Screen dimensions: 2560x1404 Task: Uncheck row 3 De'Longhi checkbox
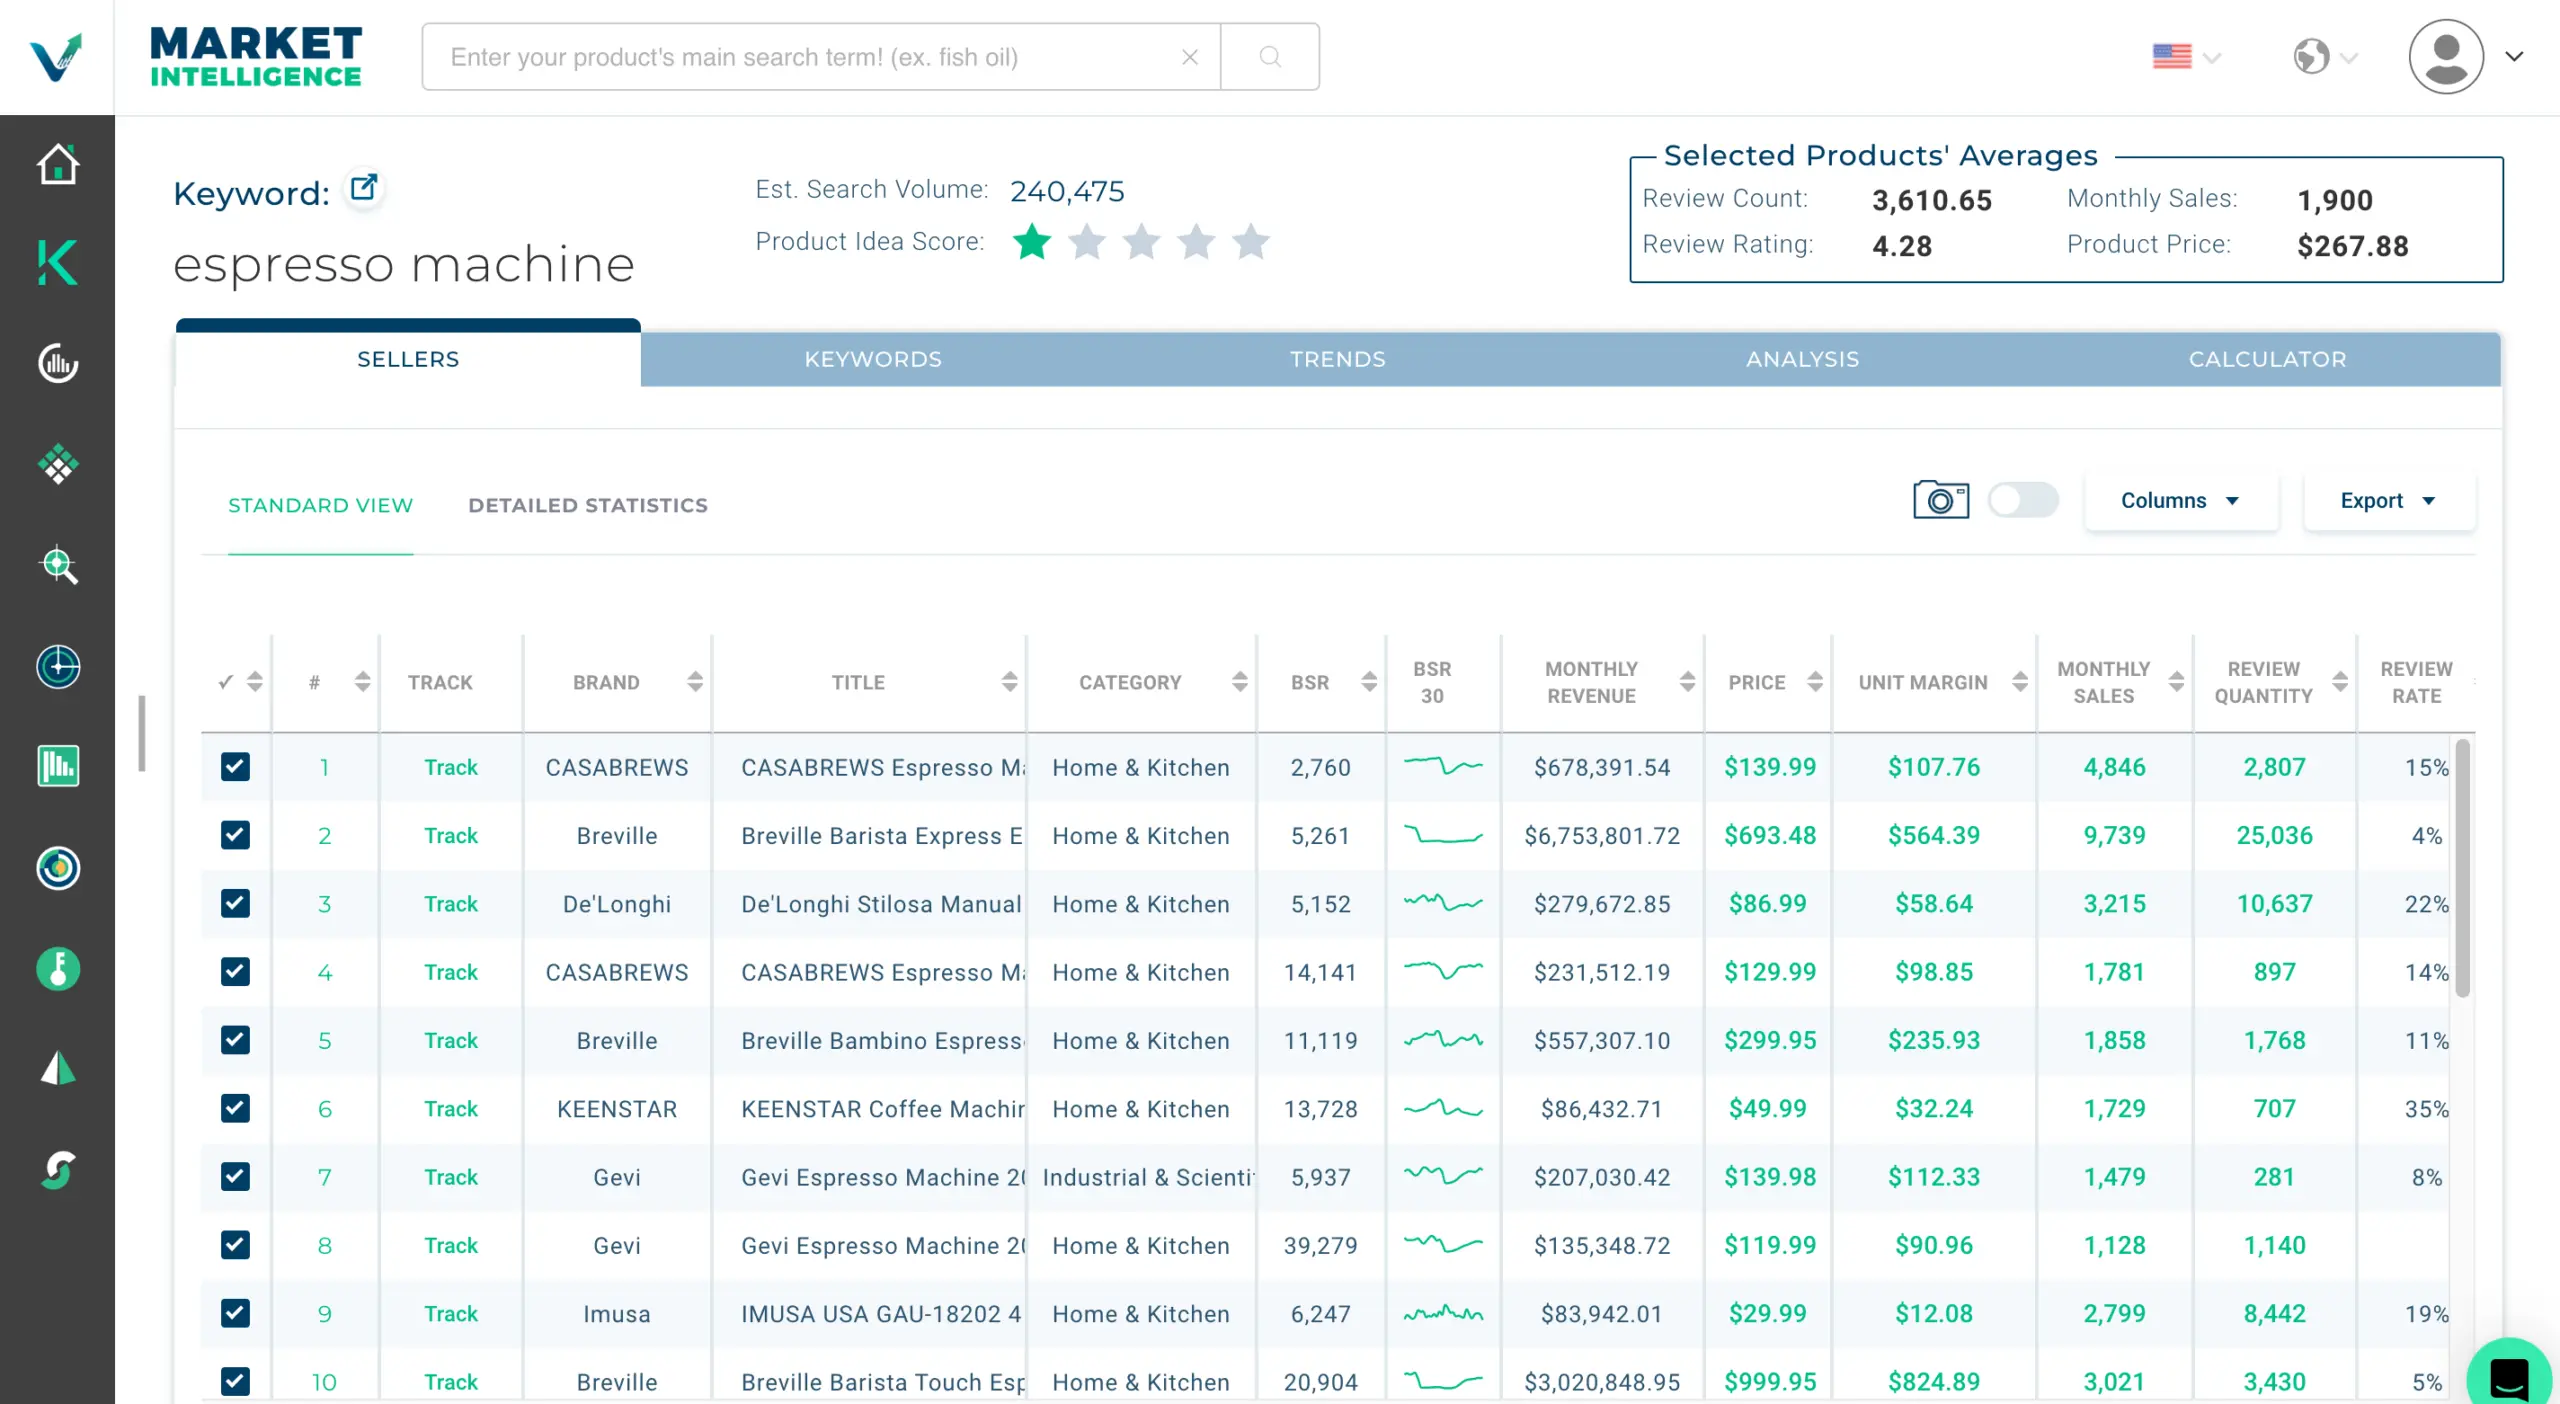pos(235,903)
